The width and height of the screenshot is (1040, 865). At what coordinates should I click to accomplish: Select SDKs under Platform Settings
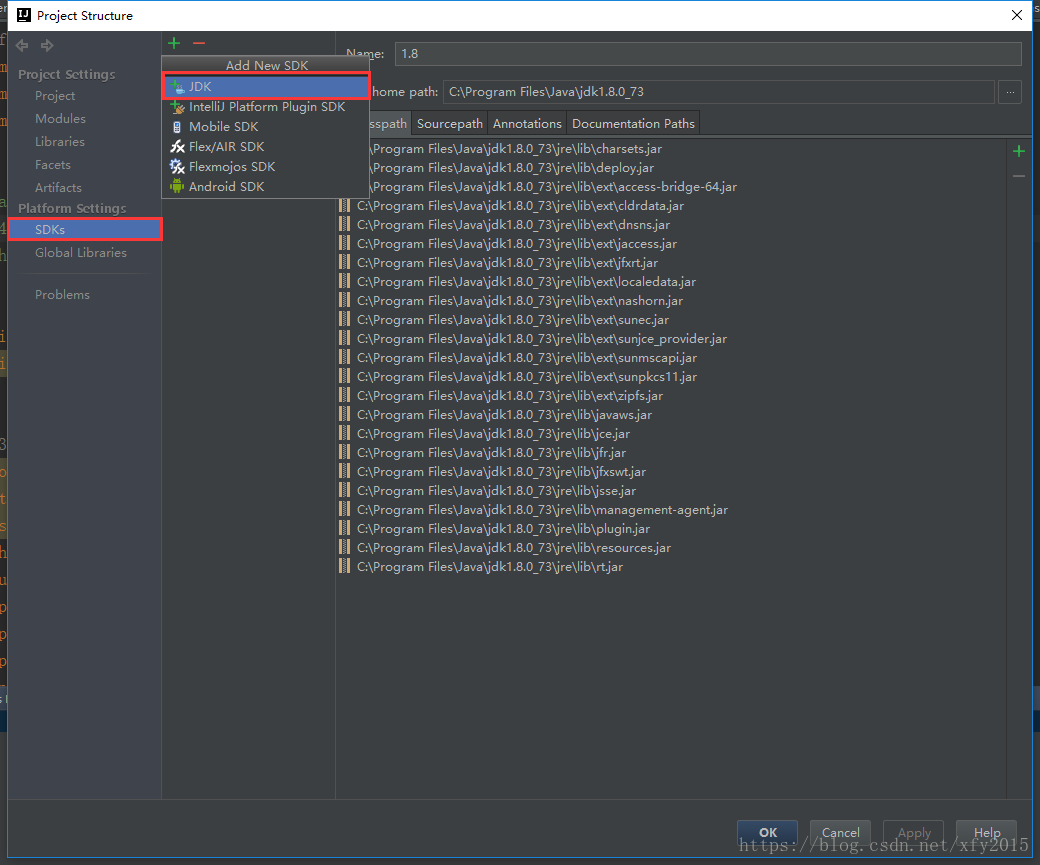85,230
